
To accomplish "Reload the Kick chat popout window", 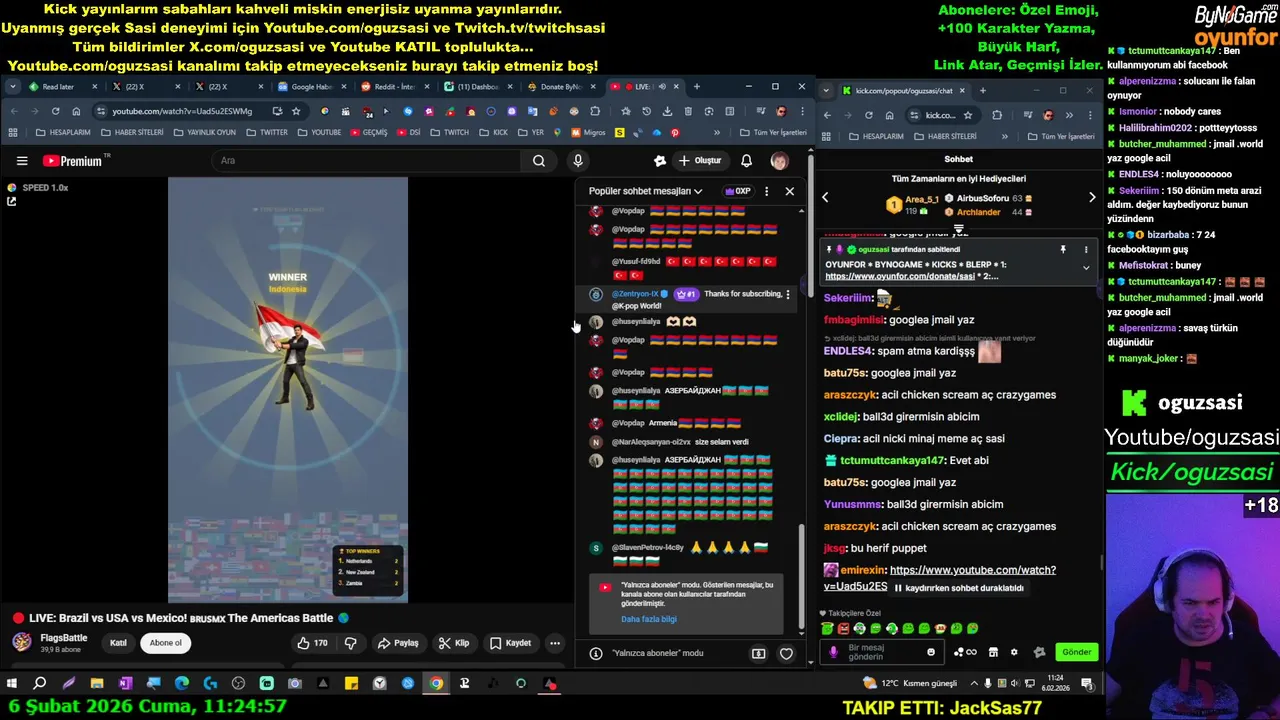I will (x=868, y=115).
